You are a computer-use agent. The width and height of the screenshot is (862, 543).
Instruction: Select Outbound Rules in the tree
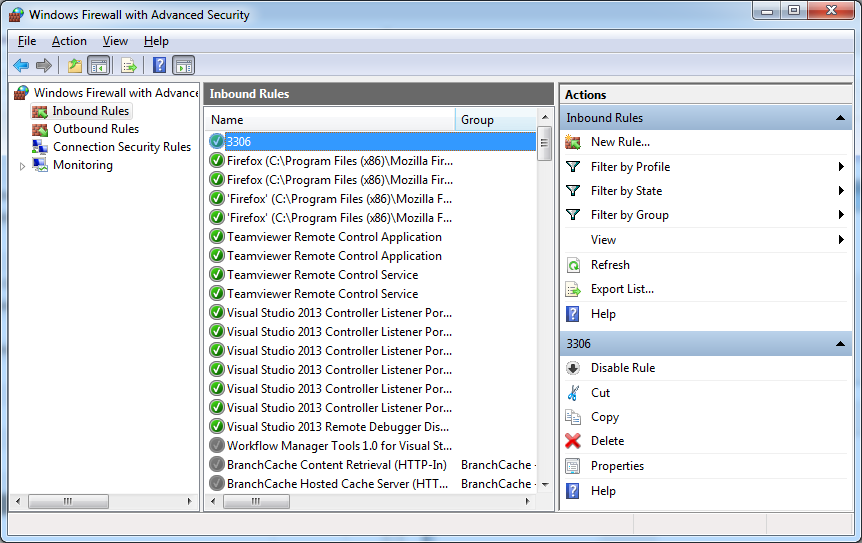96,129
